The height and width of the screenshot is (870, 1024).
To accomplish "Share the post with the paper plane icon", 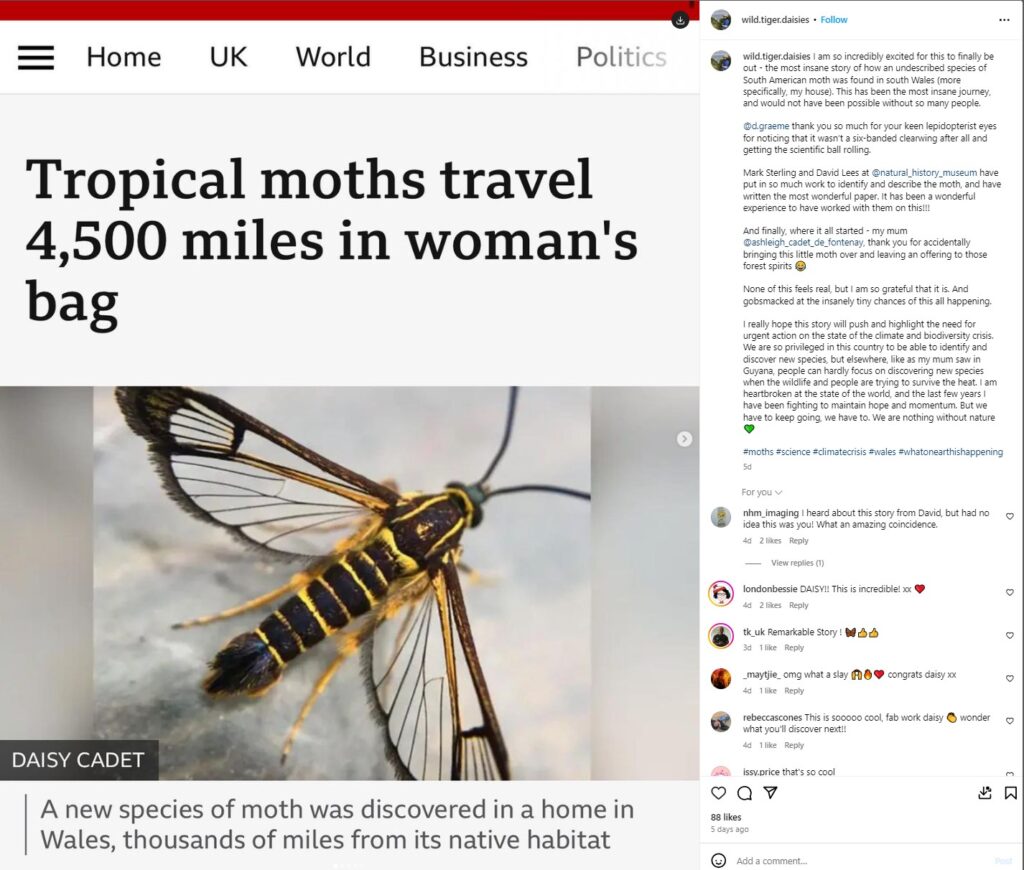I will [x=770, y=793].
